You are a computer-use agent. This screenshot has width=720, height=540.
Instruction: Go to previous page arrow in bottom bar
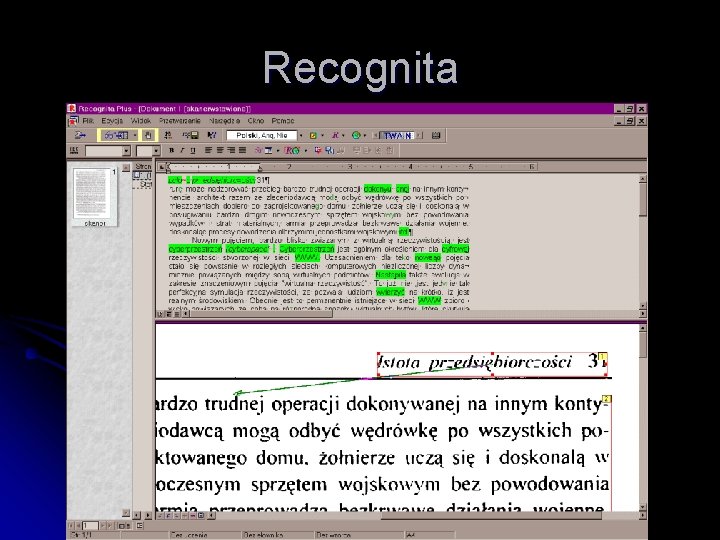pyautogui.click(x=79, y=526)
